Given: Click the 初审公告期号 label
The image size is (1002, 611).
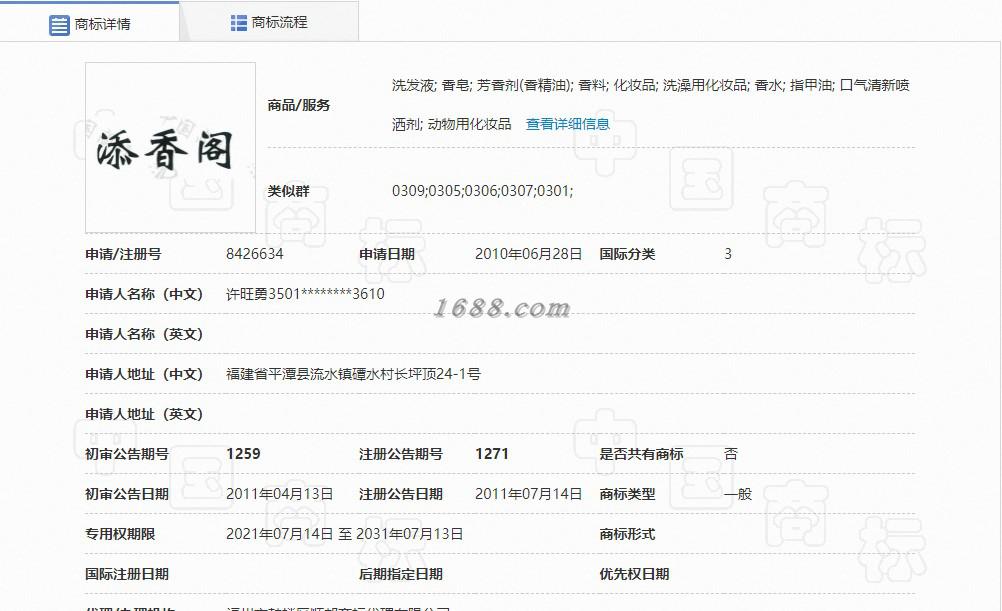Looking at the screenshot, I should (x=127, y=454).
